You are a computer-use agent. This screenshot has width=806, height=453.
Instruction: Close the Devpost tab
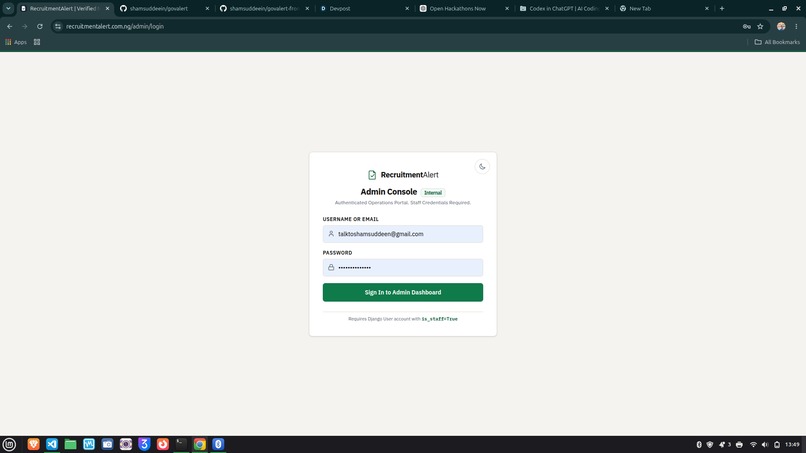pyautogui.click(x=407, y=8)
